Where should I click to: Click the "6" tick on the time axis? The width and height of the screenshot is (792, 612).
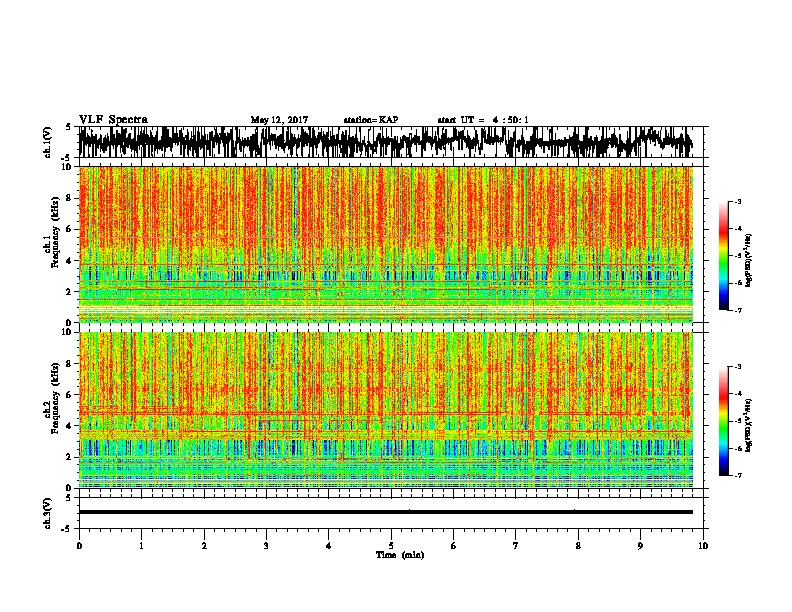click(x=454, y=546)
